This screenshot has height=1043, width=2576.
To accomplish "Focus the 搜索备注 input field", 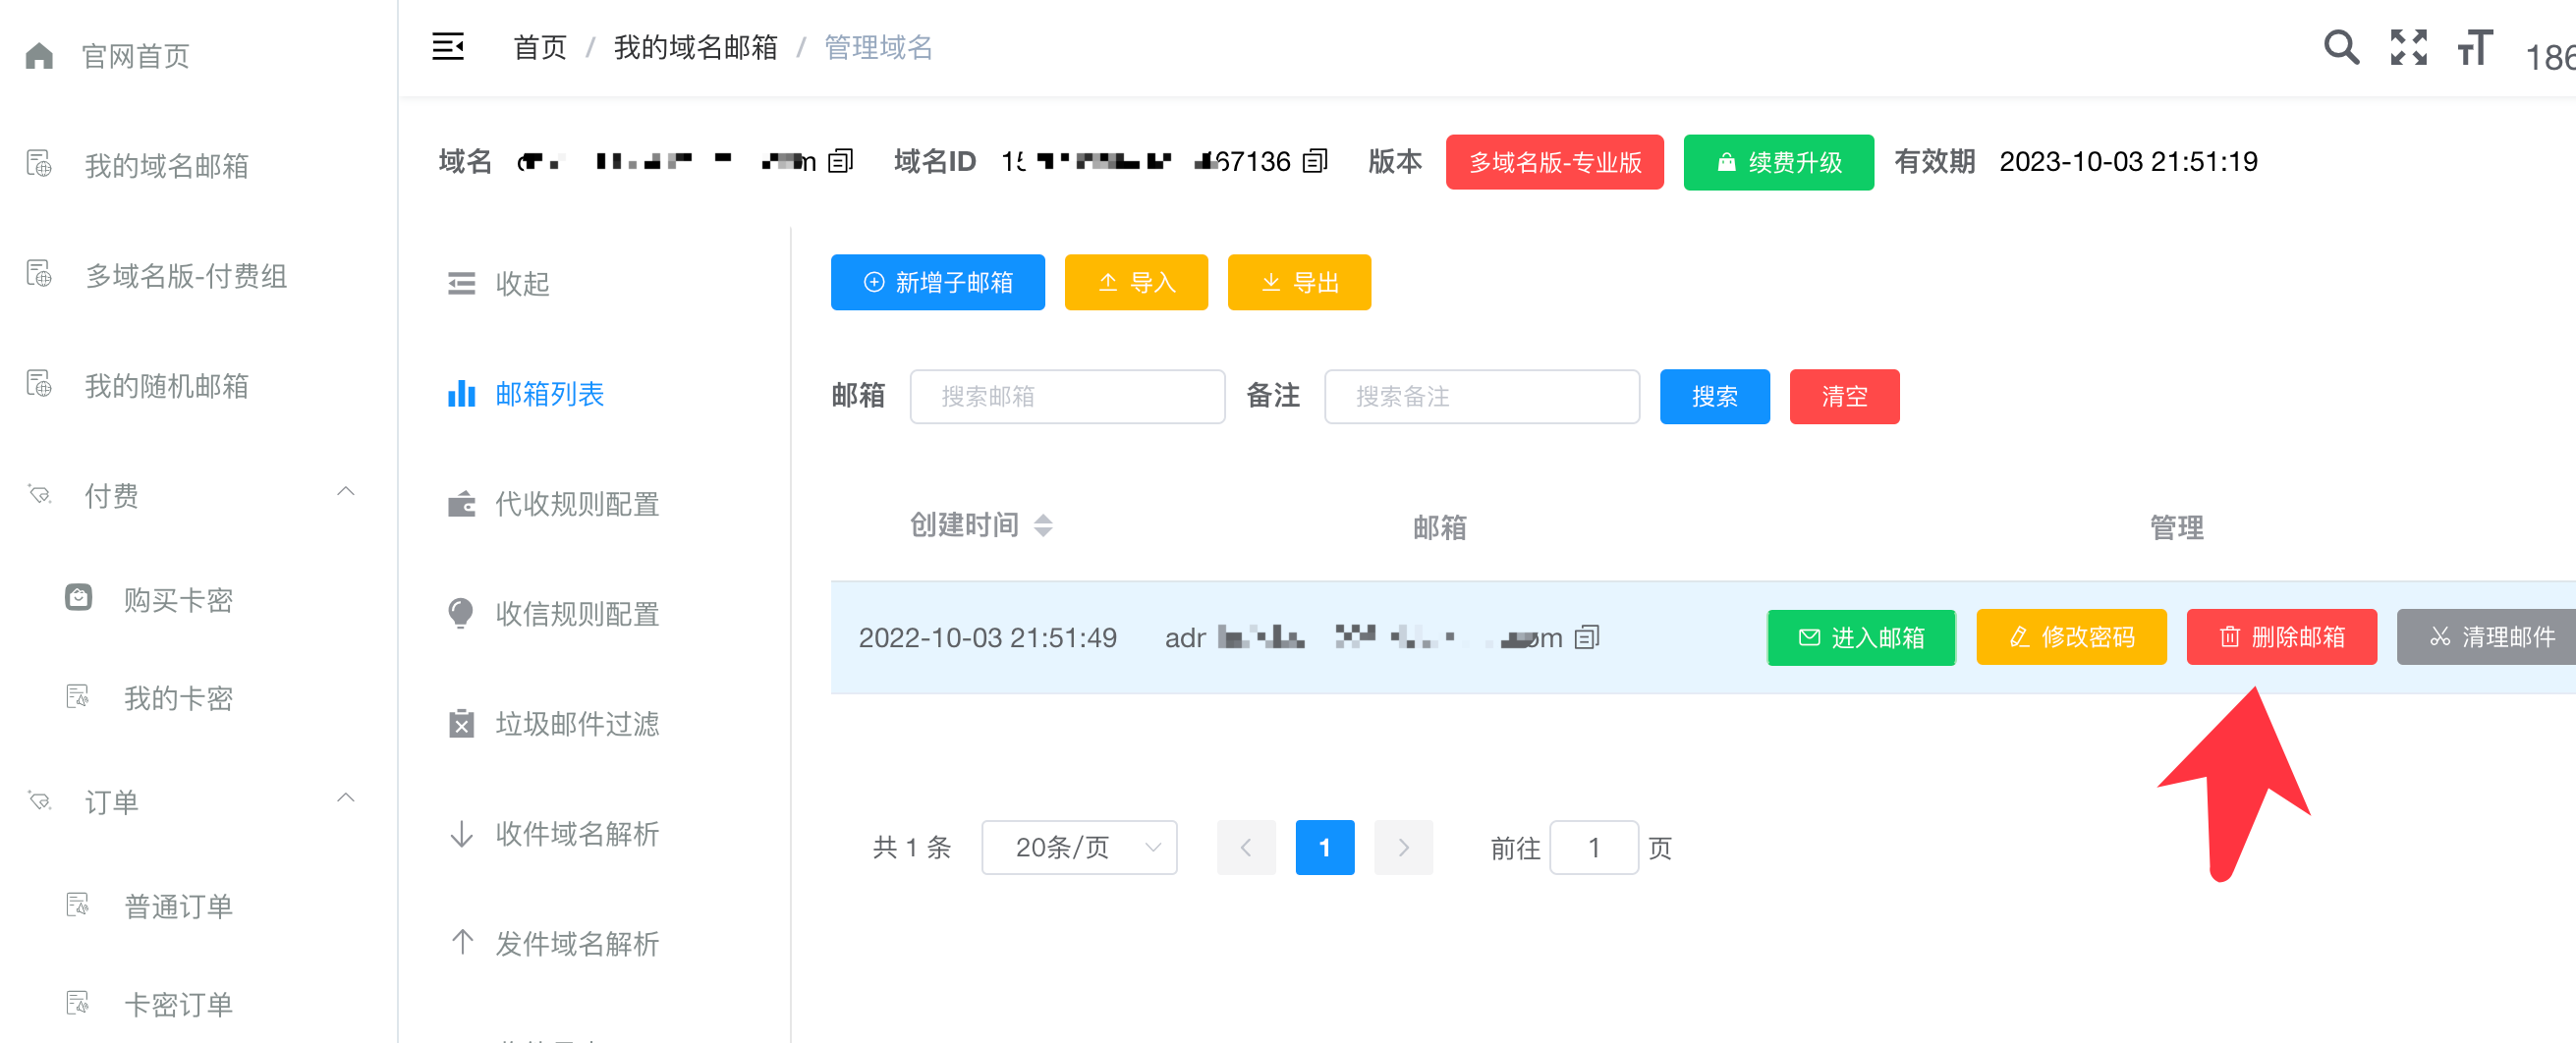I will click(x=1482, y=396).
